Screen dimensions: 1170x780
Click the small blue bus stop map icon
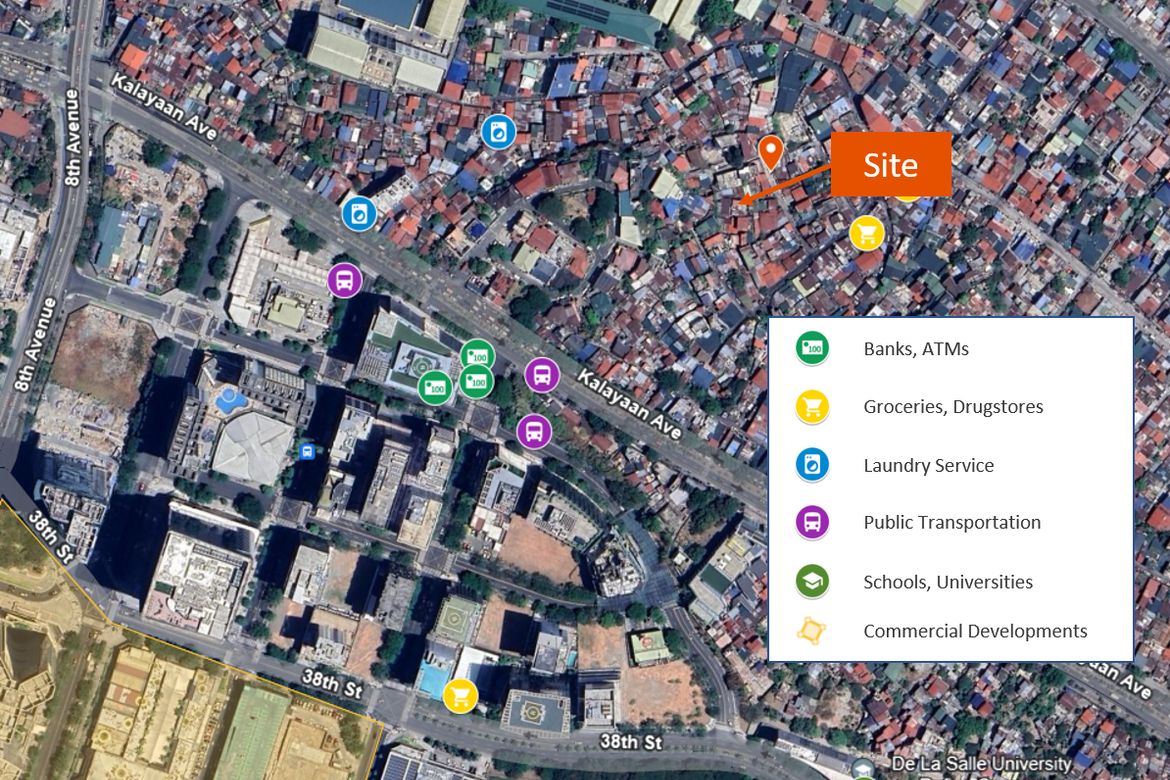point(307,451)
